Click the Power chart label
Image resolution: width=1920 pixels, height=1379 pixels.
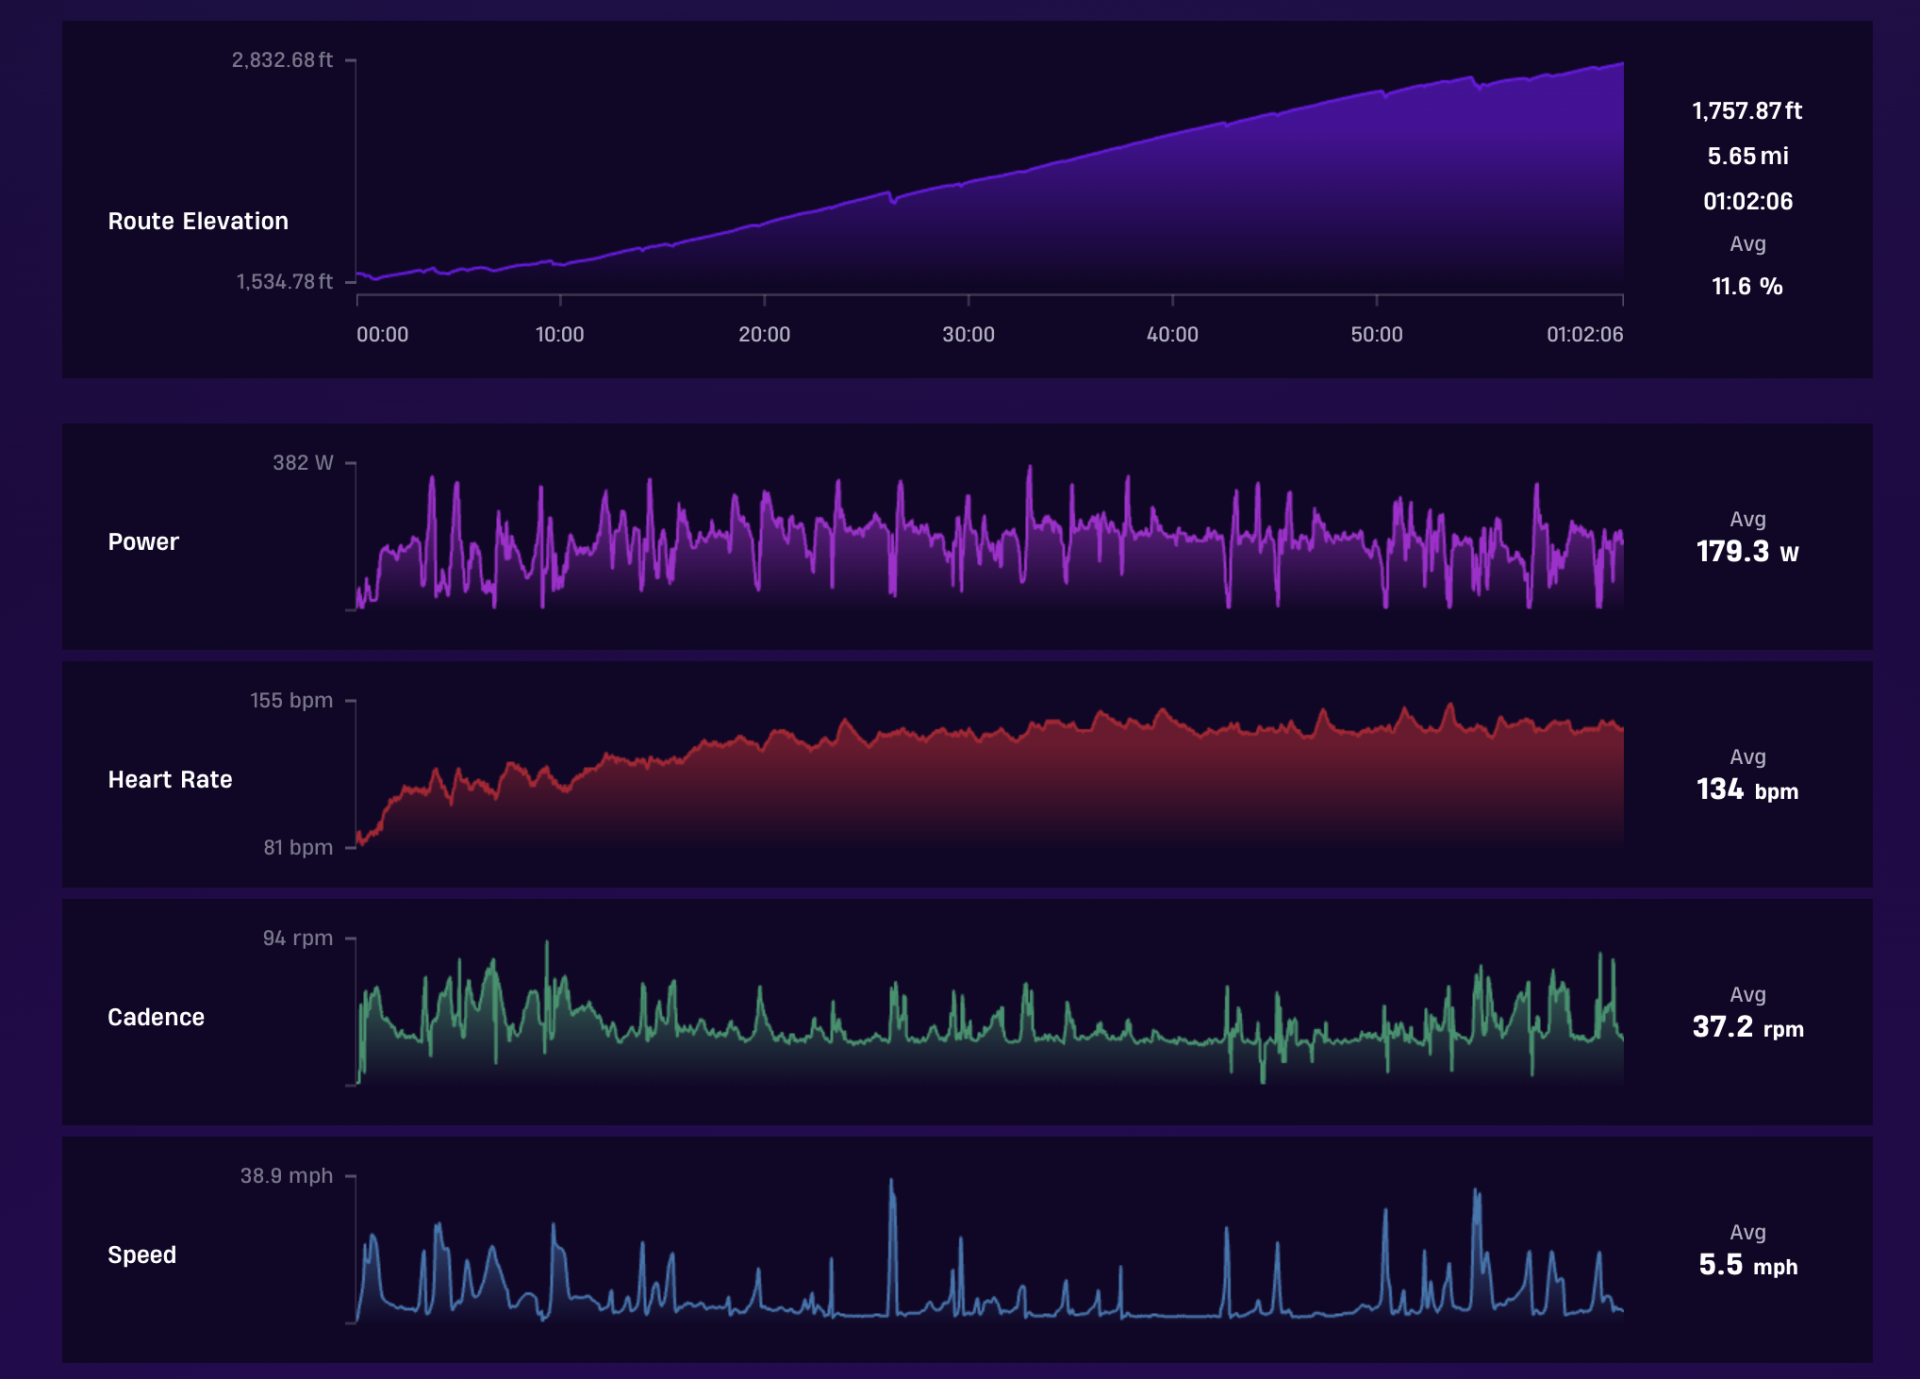click(x=143, y=542)
